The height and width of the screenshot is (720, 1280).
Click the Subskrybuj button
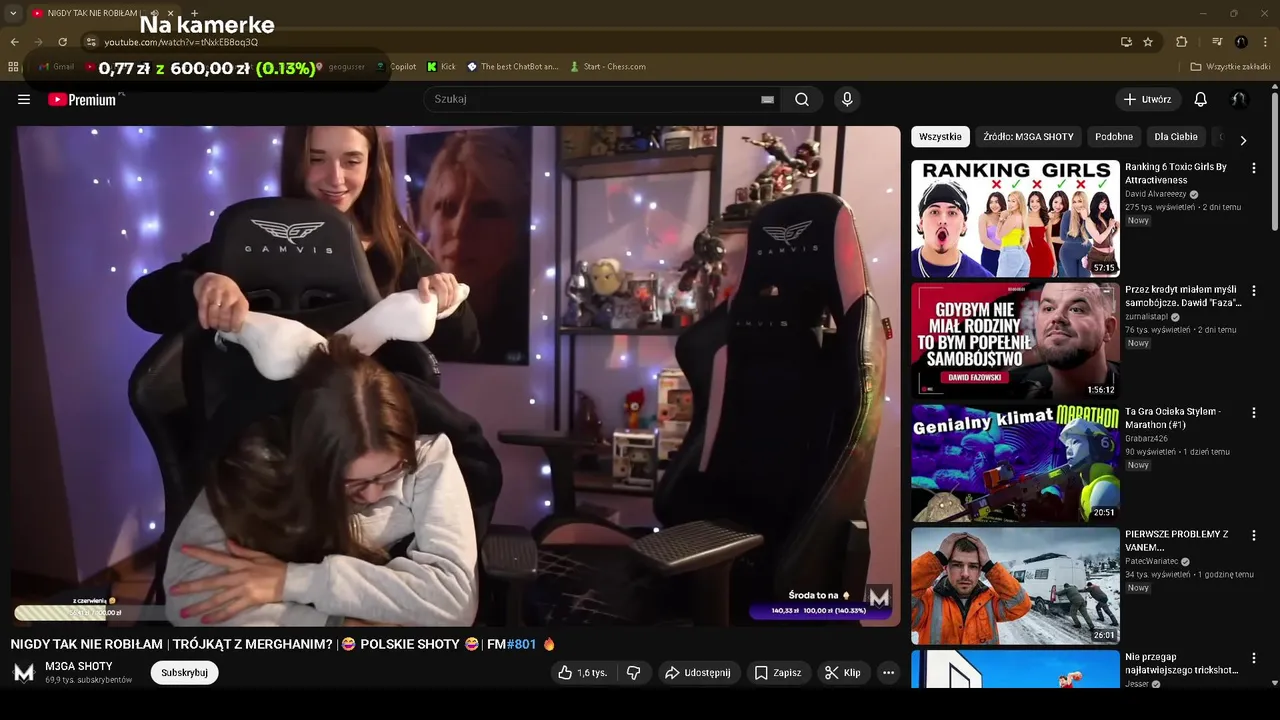tap(184, 673)
